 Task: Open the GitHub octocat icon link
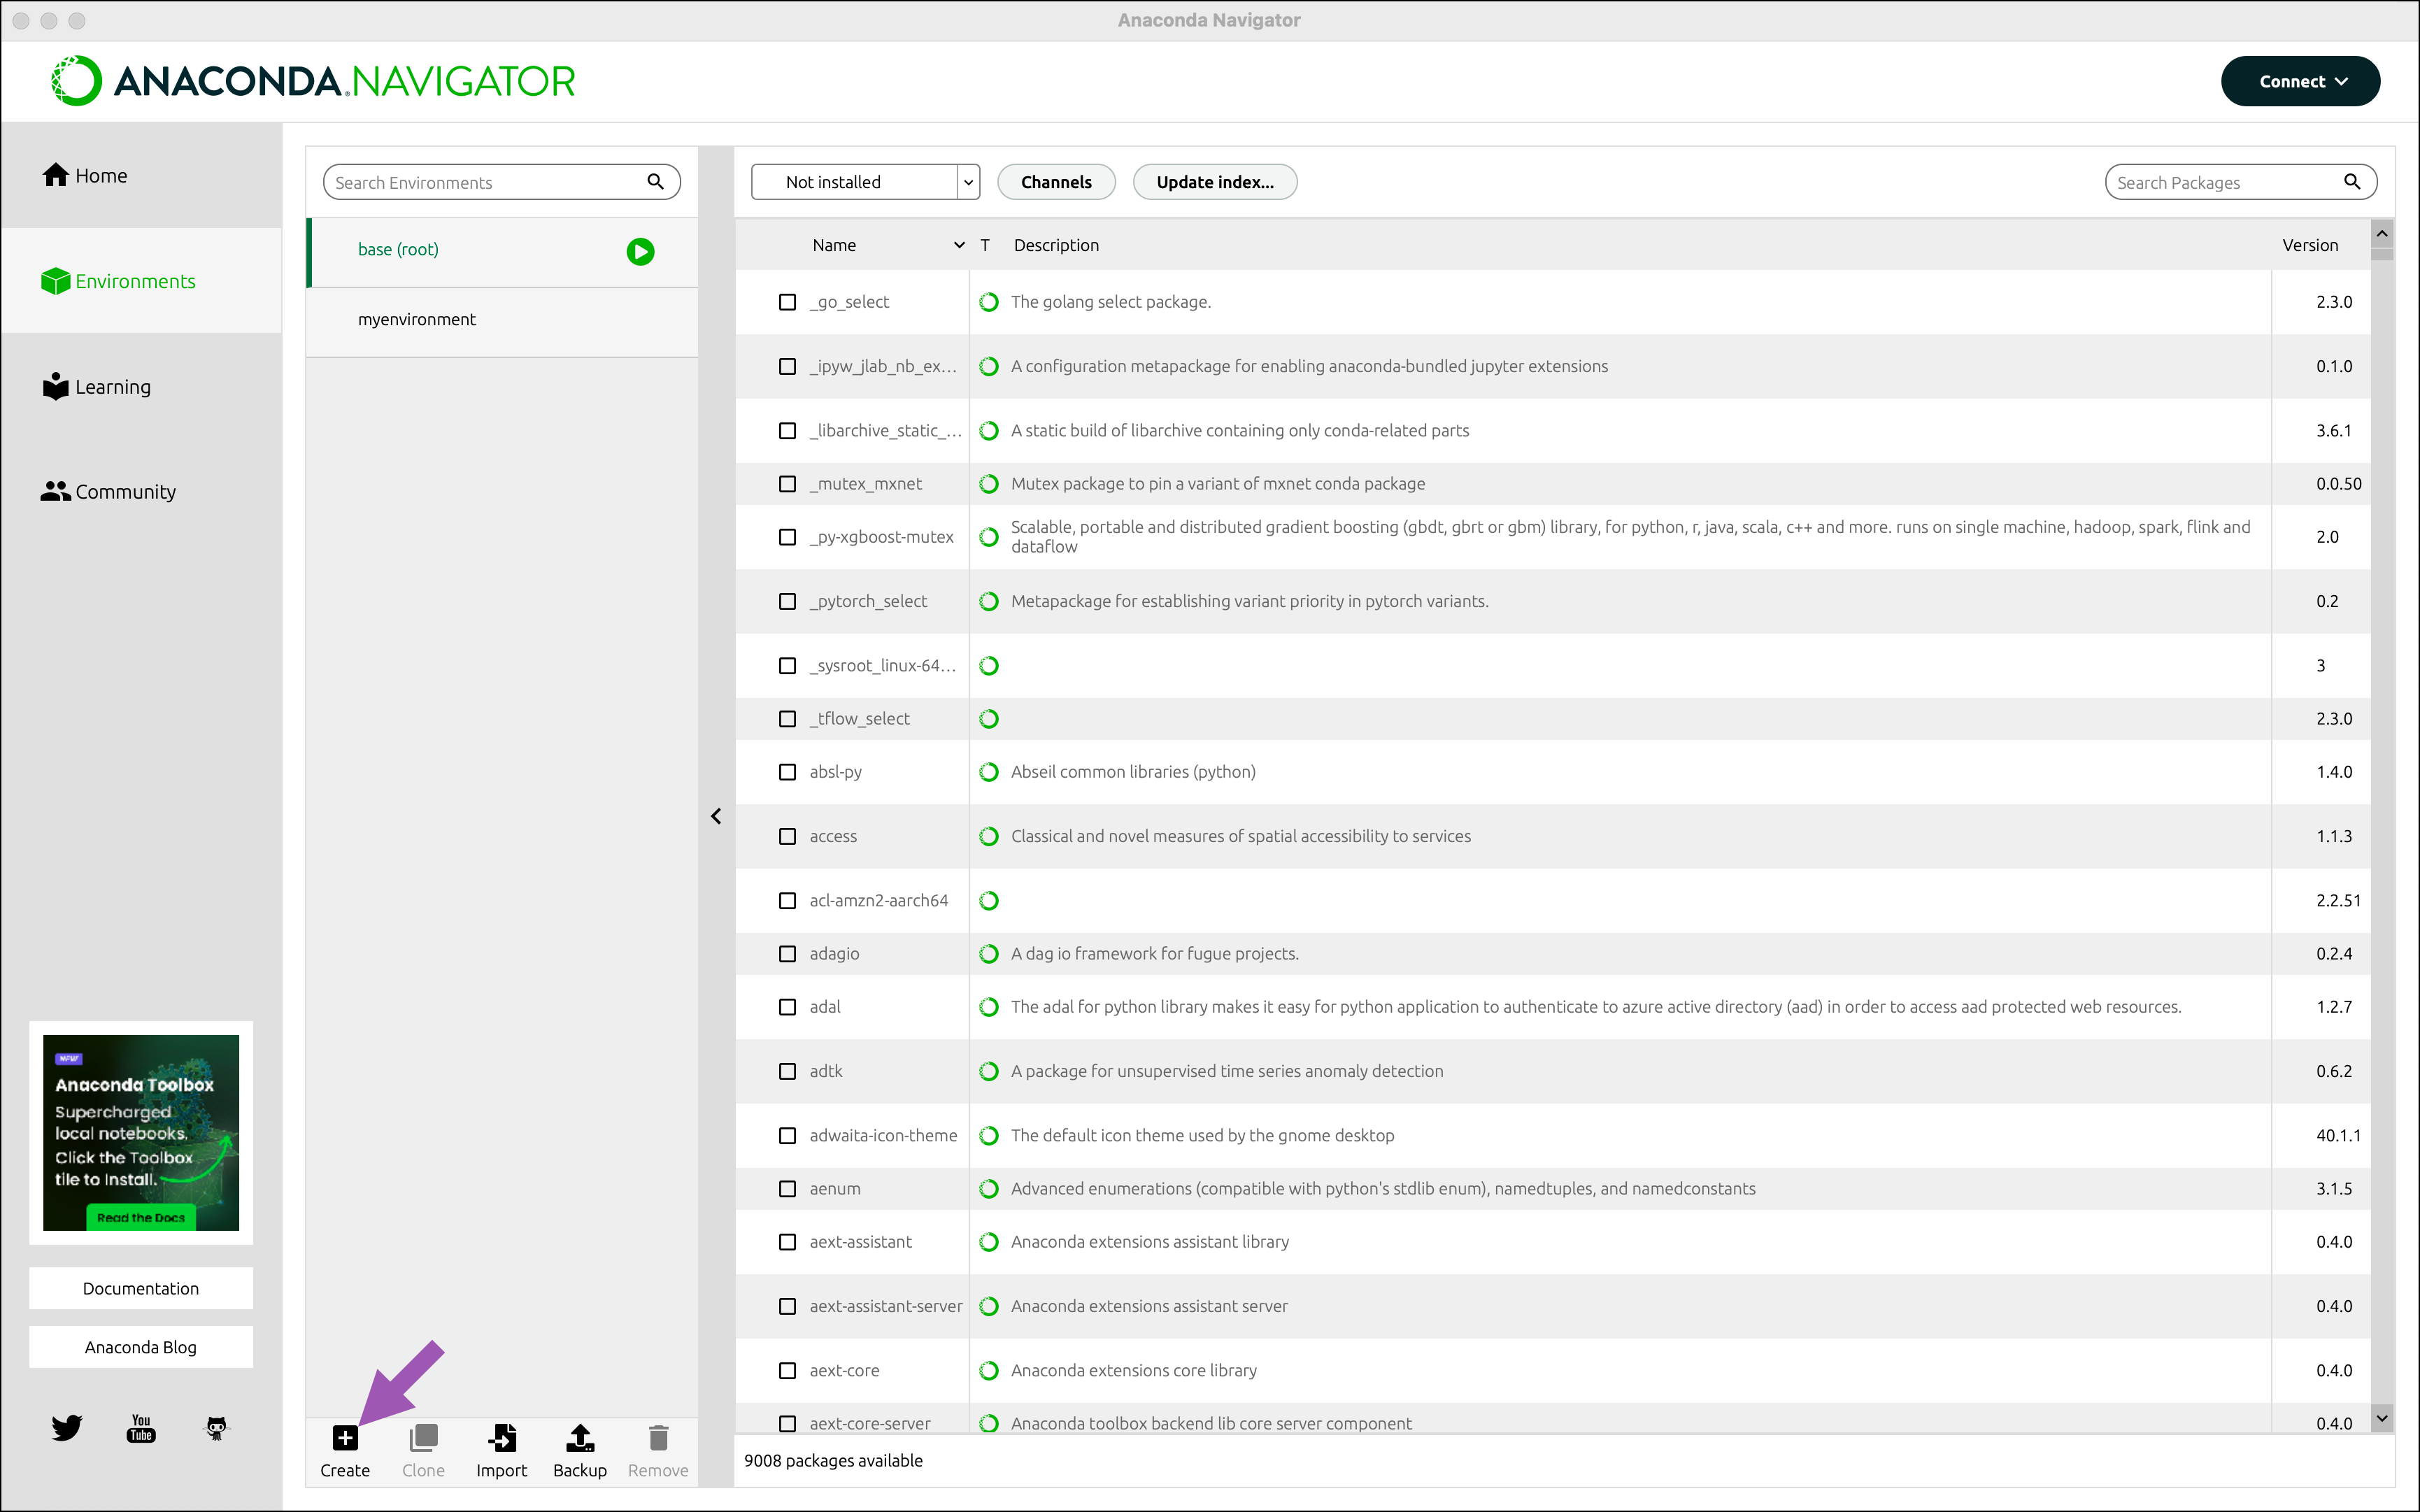[x=216, y=1427]
